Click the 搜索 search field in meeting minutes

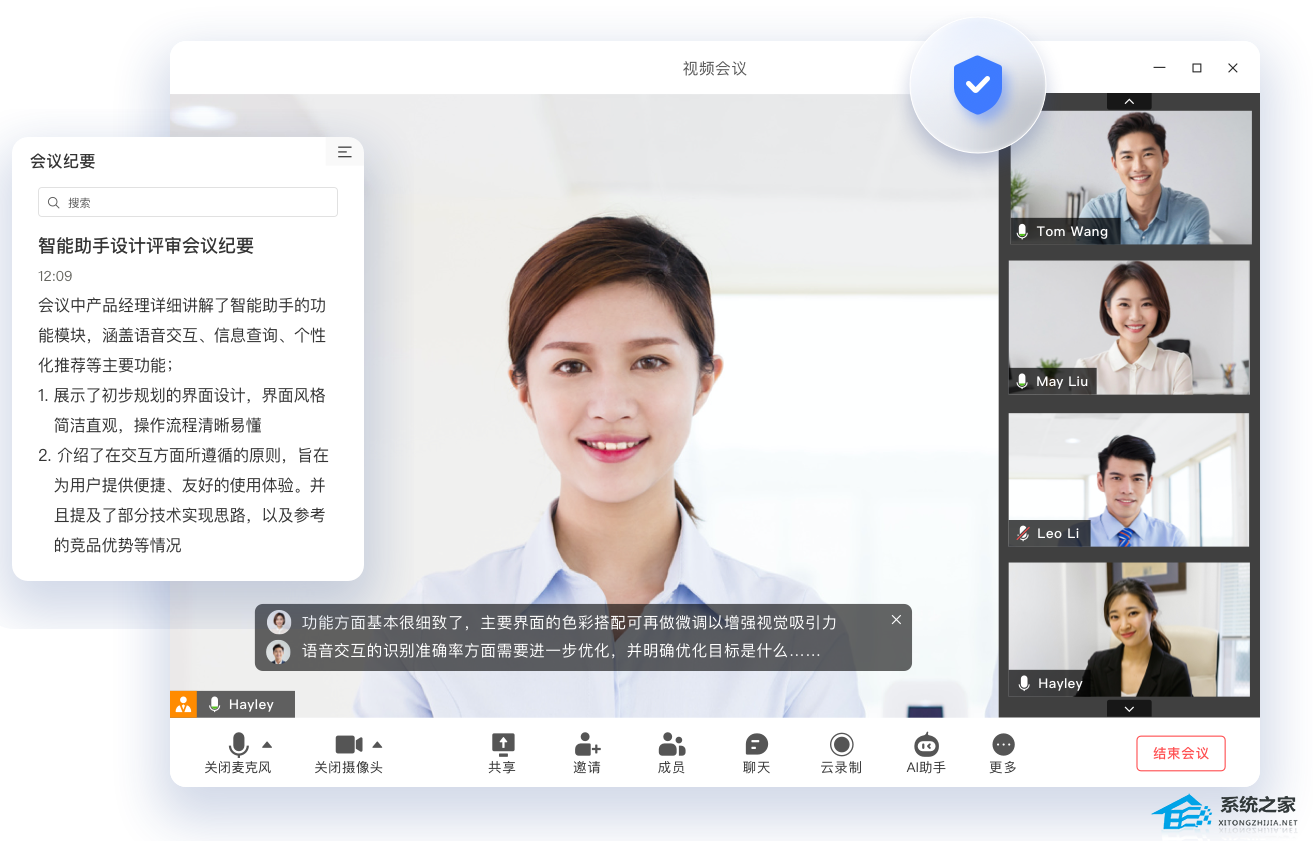(x=188, y=202)
